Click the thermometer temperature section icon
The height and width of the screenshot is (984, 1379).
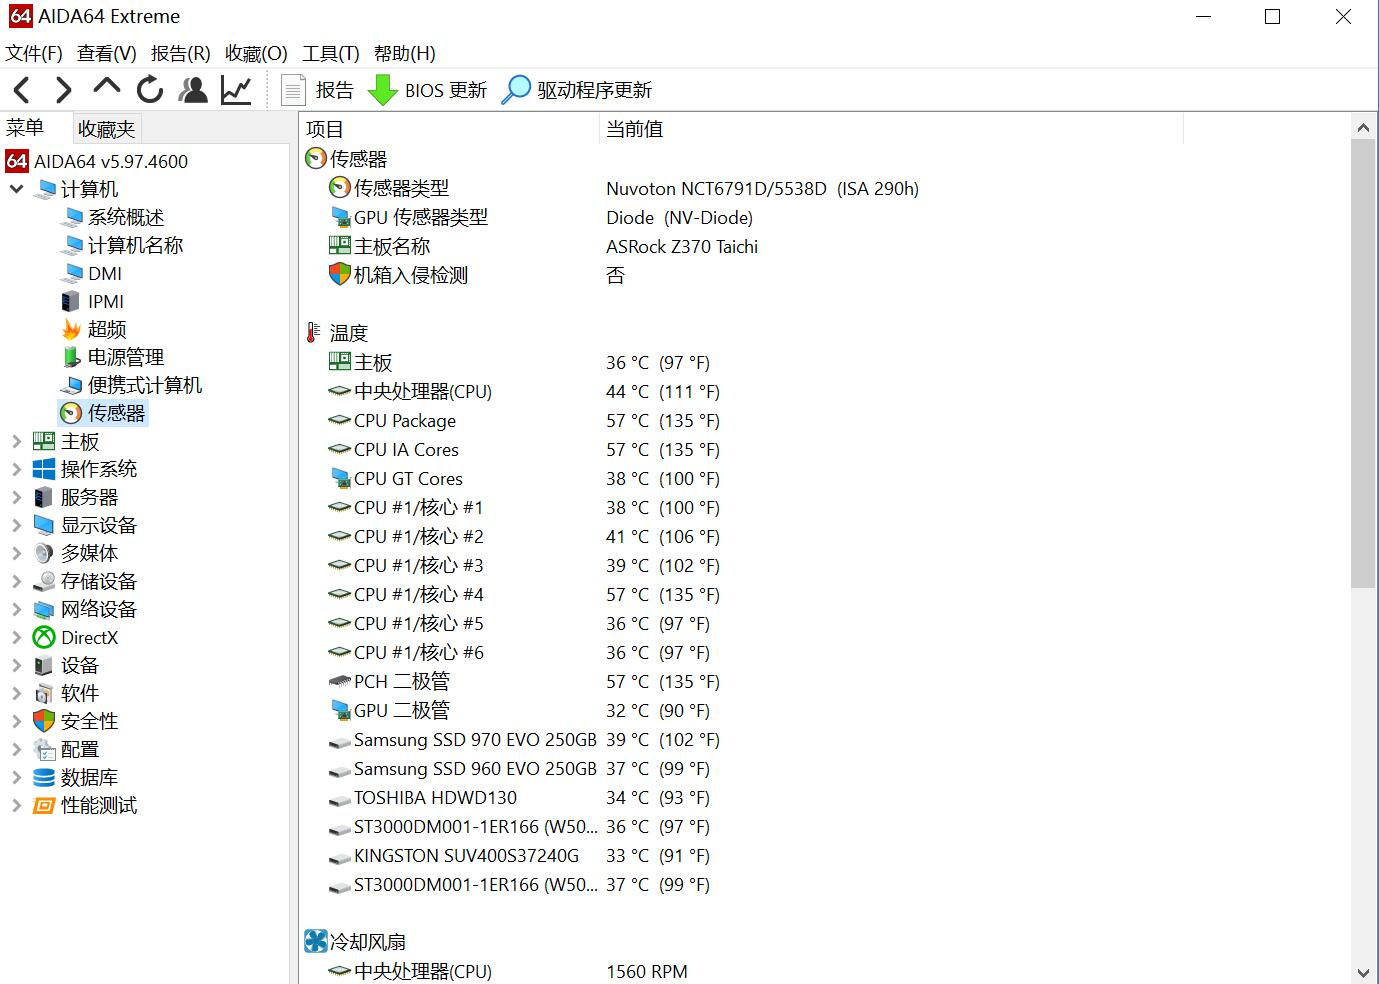[x=313, y=333]
